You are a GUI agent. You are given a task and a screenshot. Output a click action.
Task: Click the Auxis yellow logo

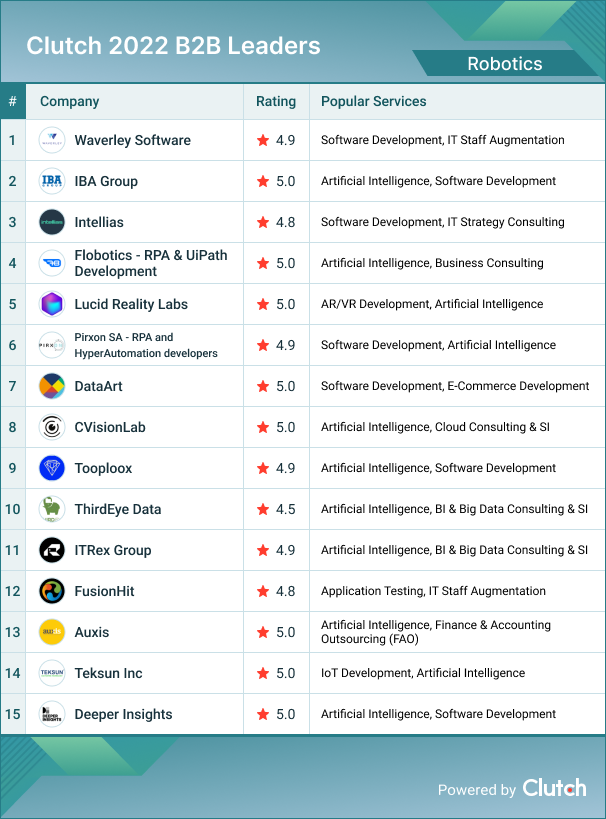pyautogui.click(x=52, y=632)
